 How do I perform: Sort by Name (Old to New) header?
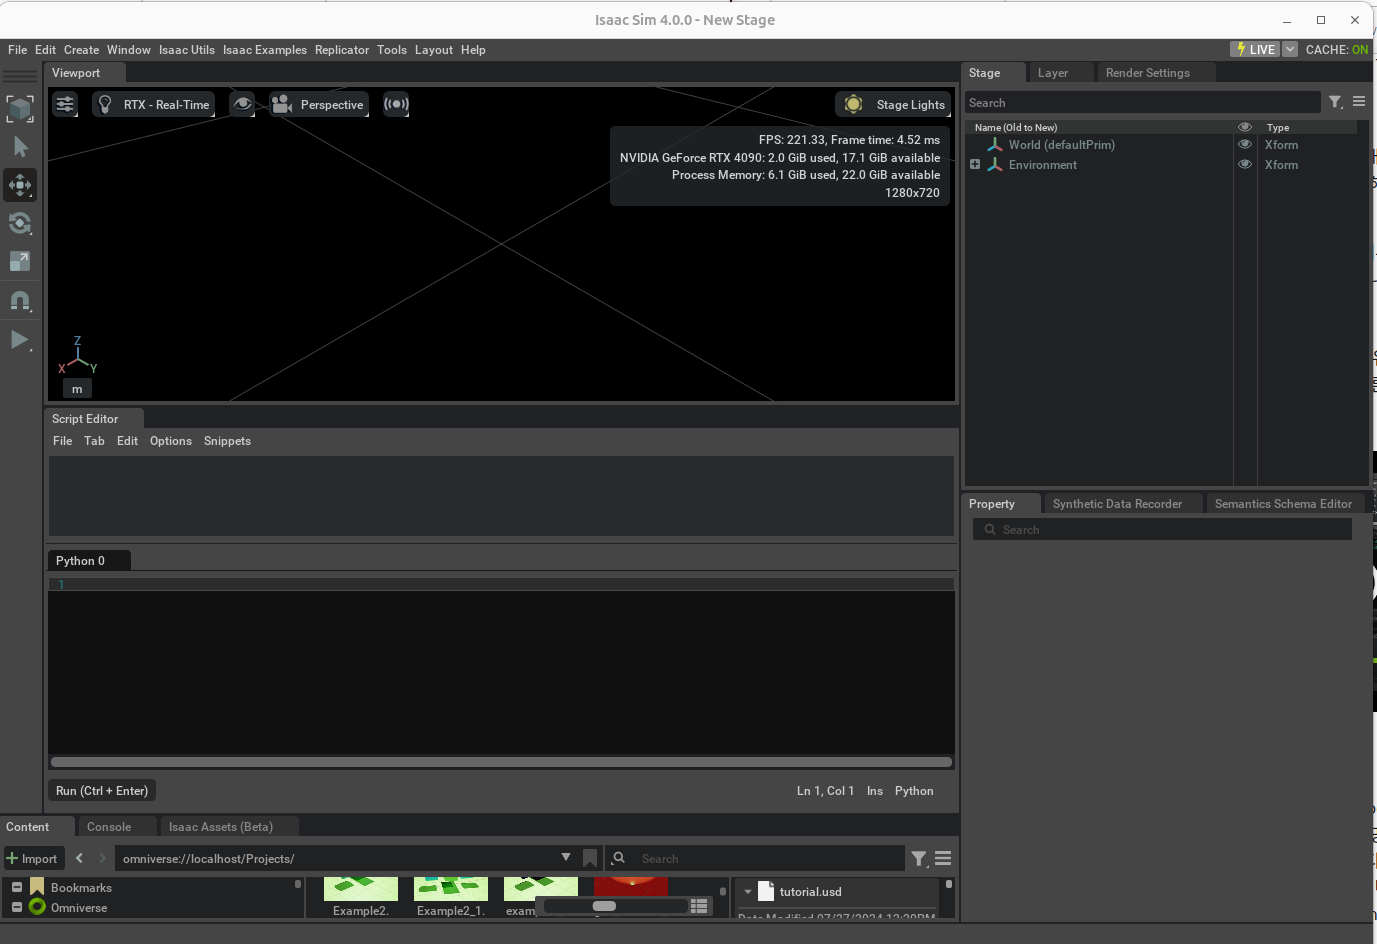coord(1016,127)
